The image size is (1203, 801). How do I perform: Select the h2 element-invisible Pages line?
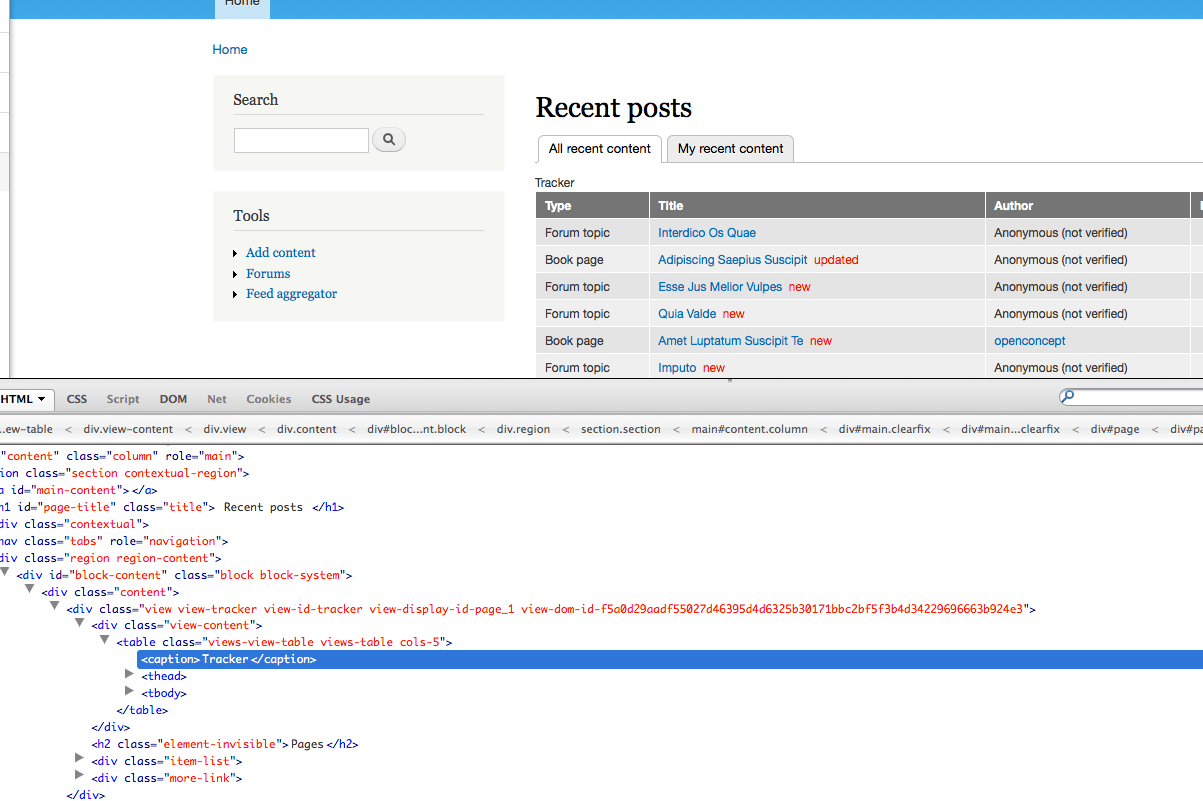[225, 744]
